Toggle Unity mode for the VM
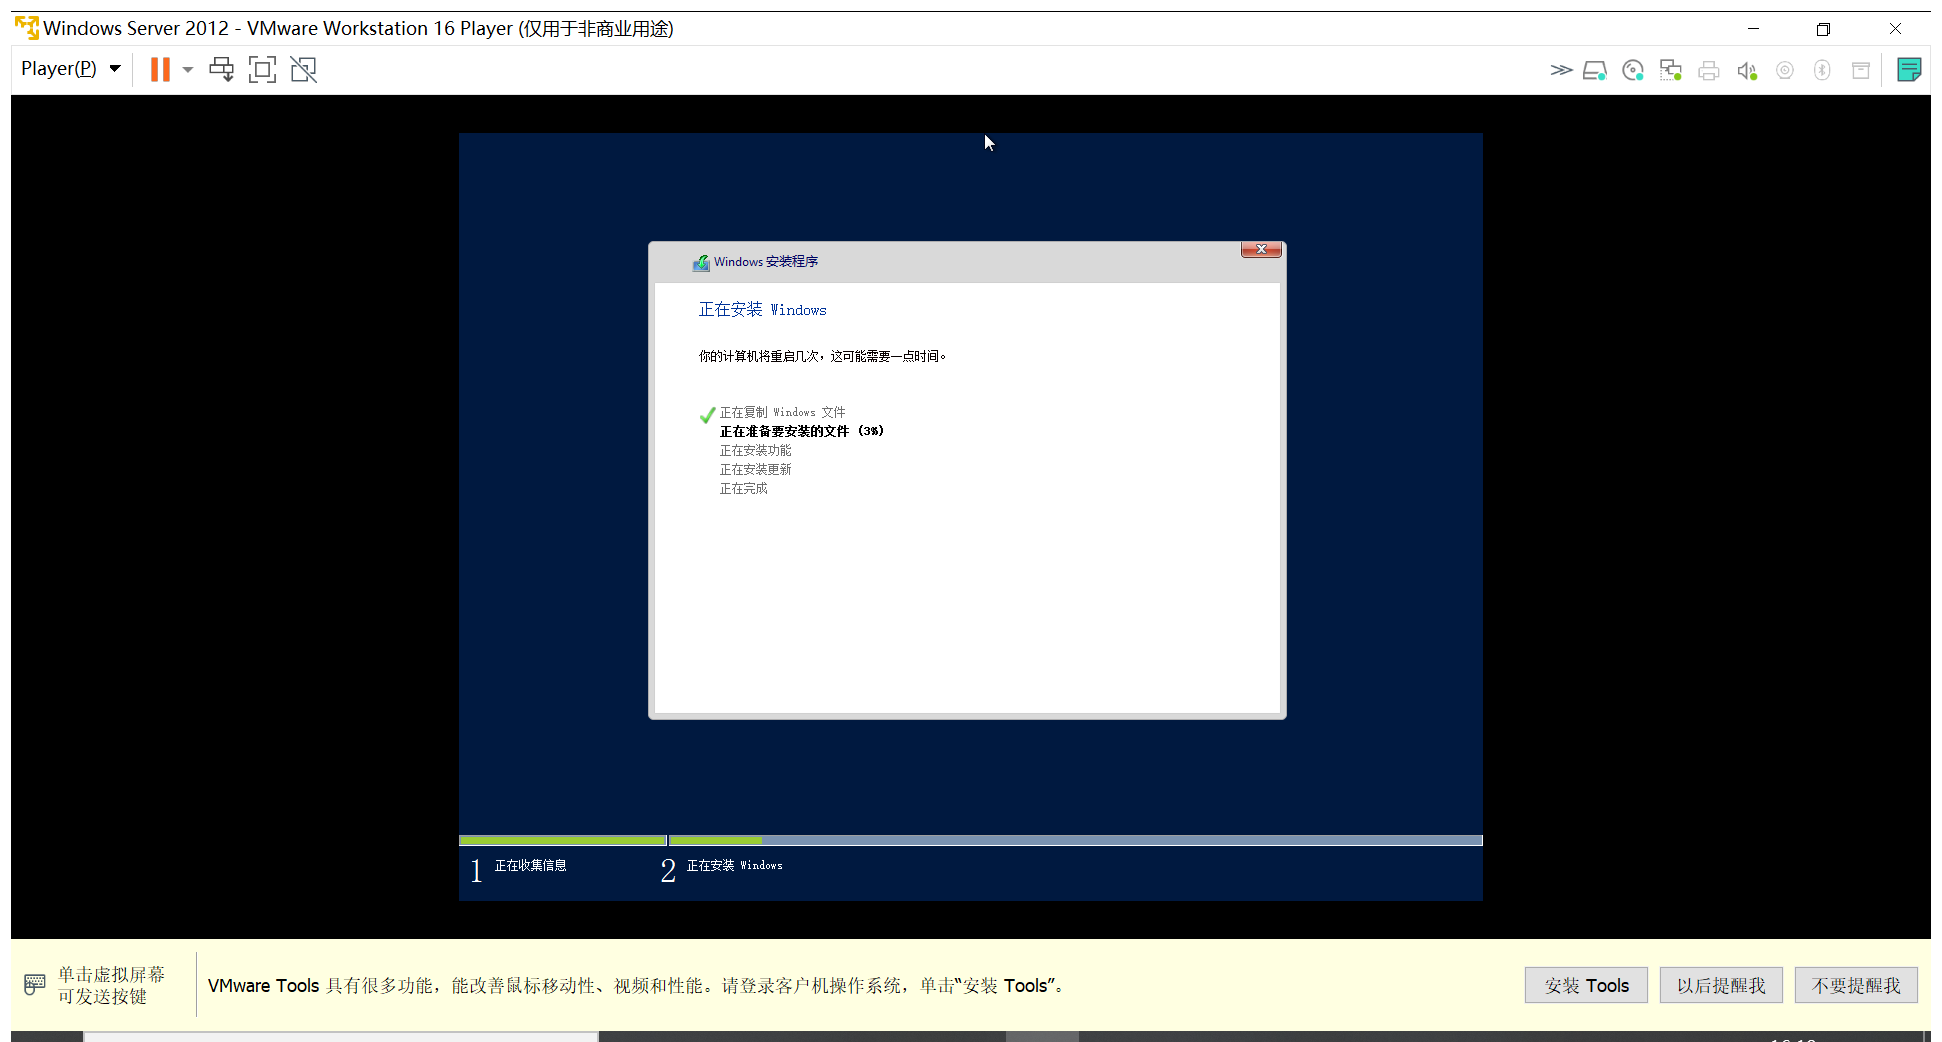 (303, 69)
